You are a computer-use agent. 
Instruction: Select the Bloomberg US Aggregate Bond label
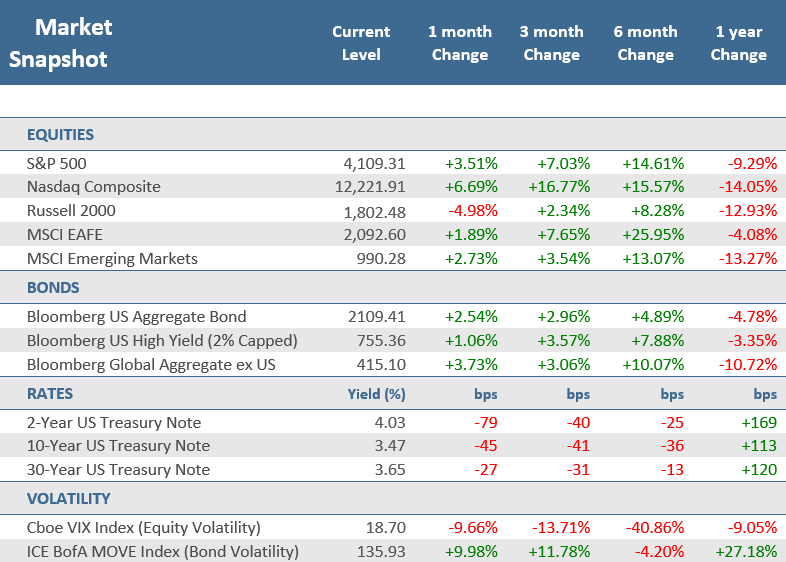pyautogui.click(x=136, y=317)
